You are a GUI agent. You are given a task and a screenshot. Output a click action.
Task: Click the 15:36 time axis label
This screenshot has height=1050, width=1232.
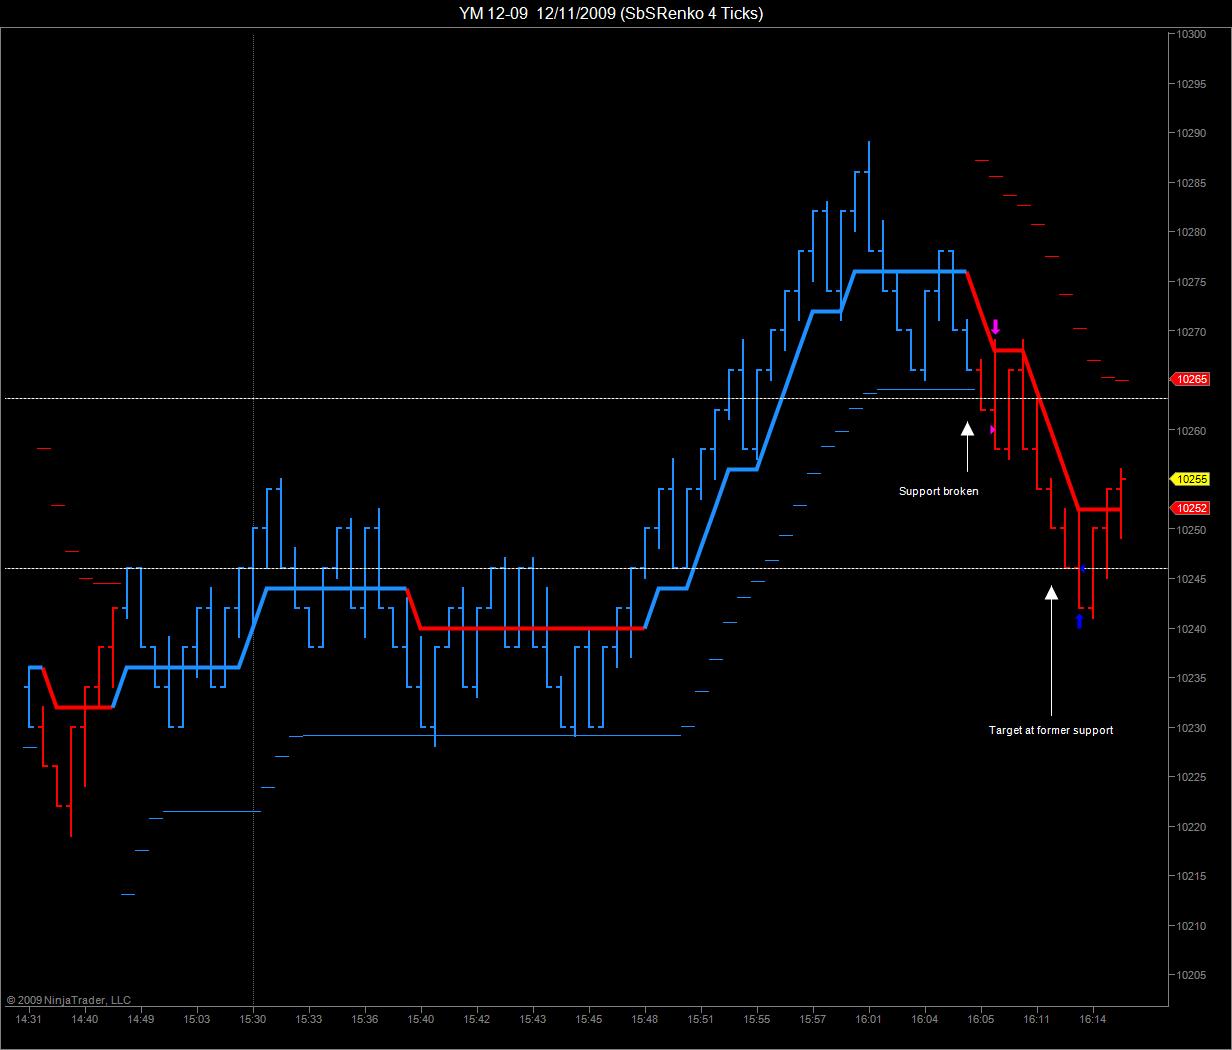365,1019
